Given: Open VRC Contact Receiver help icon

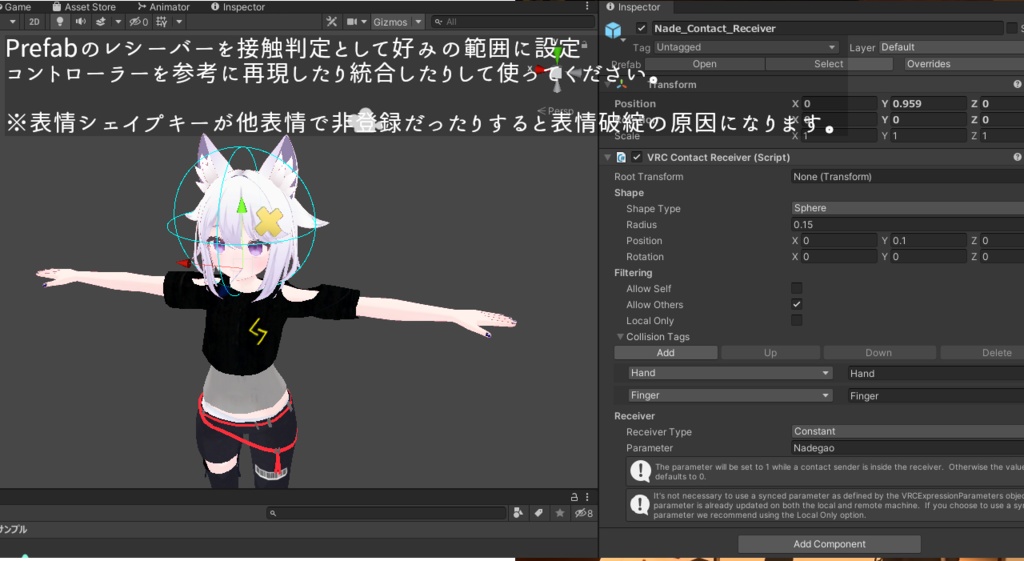Looking at the screenshot, I should coord(1017,157).
